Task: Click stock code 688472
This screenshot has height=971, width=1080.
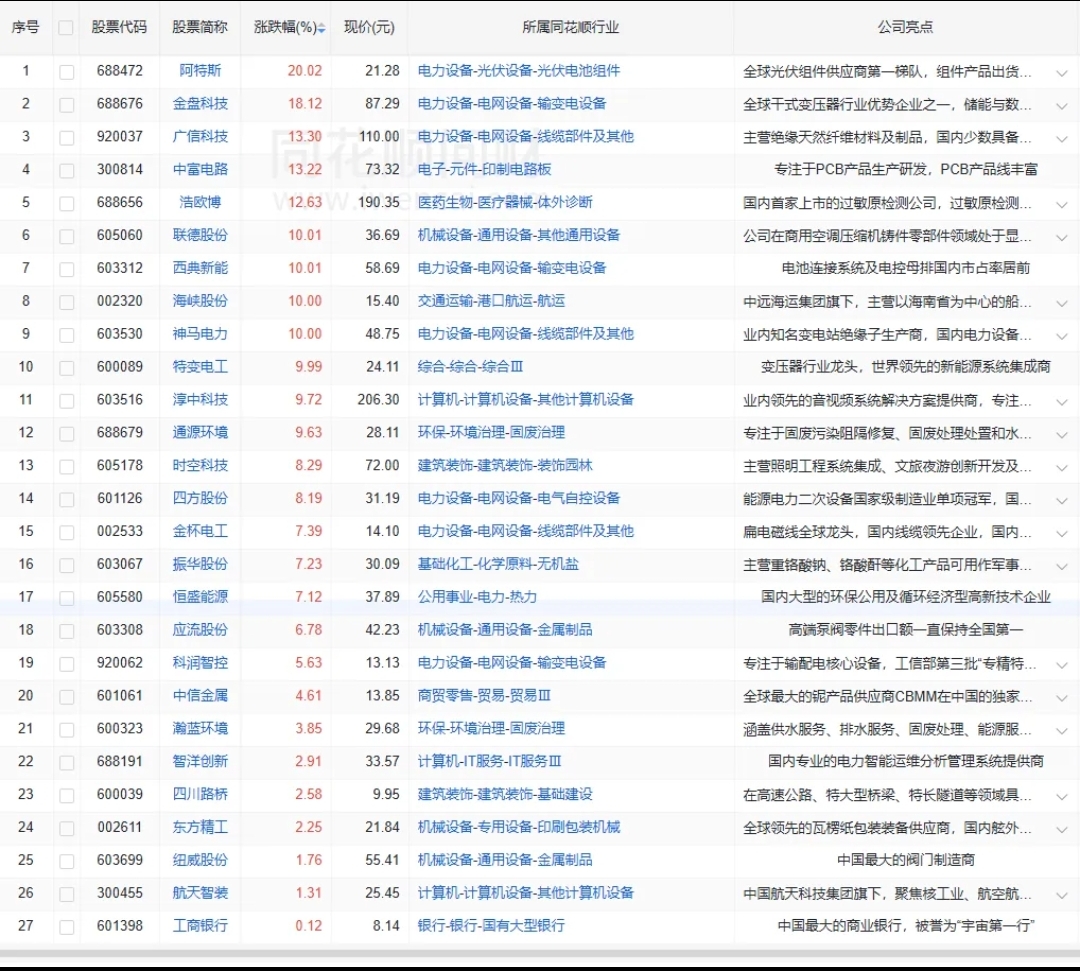Action: point(119,71)
